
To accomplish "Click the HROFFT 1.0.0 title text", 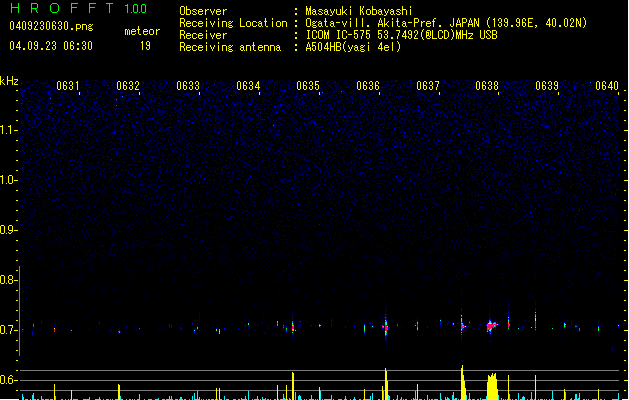I will tap(78, 8).
